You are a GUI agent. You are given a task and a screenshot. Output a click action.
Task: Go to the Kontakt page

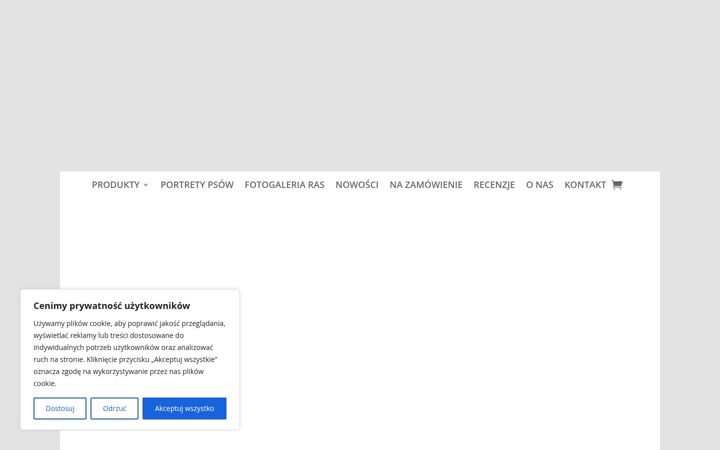pos(585,185)
